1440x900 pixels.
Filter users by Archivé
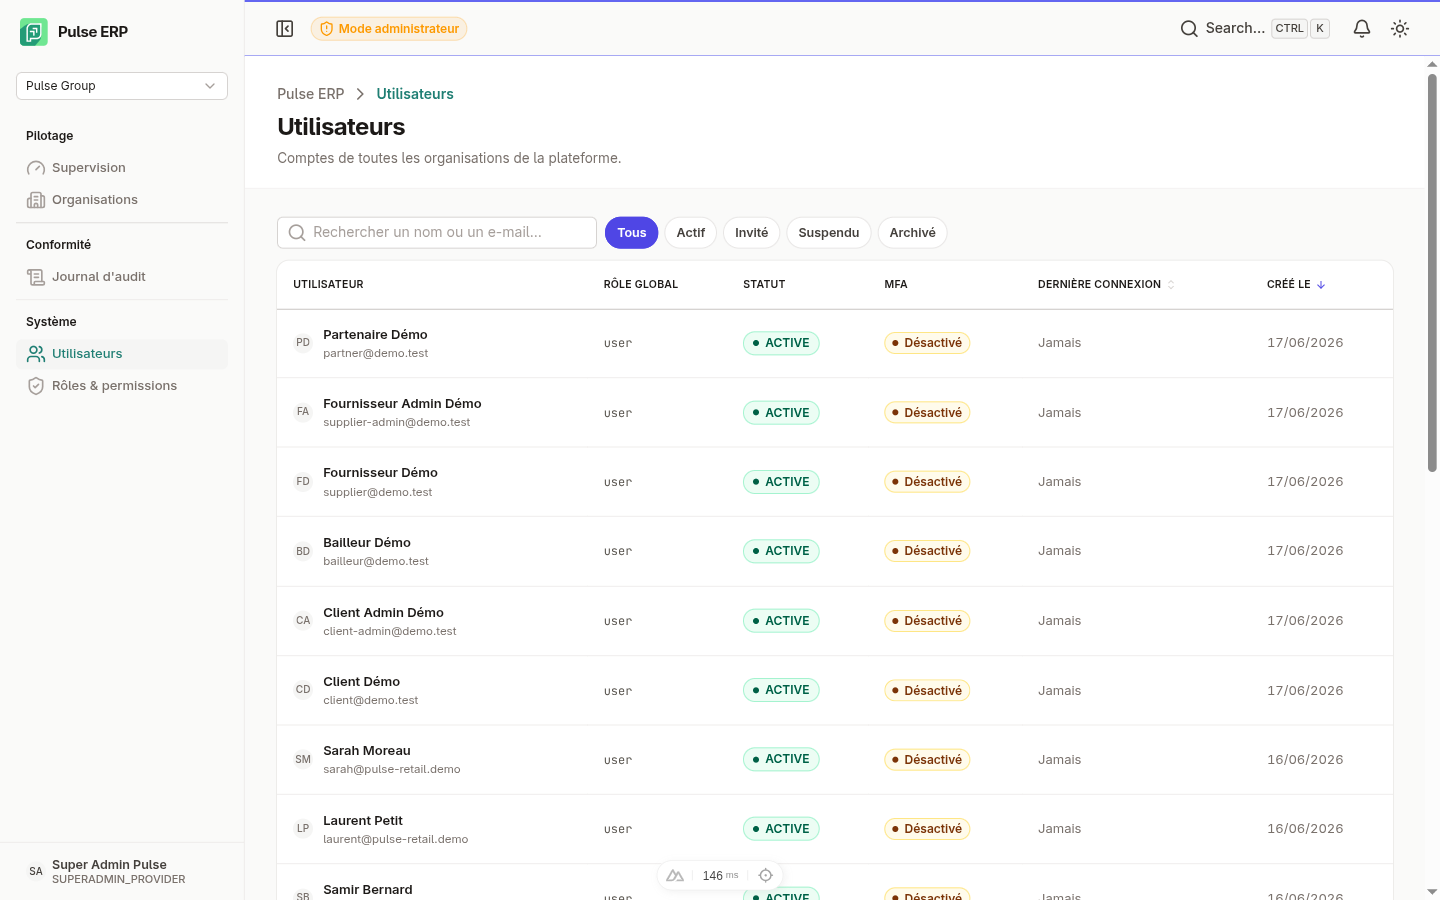click(913, 233)
